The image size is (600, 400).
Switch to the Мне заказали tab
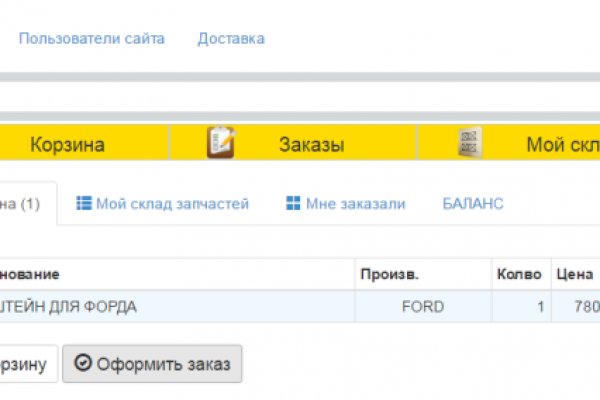[x=346, y=203]
